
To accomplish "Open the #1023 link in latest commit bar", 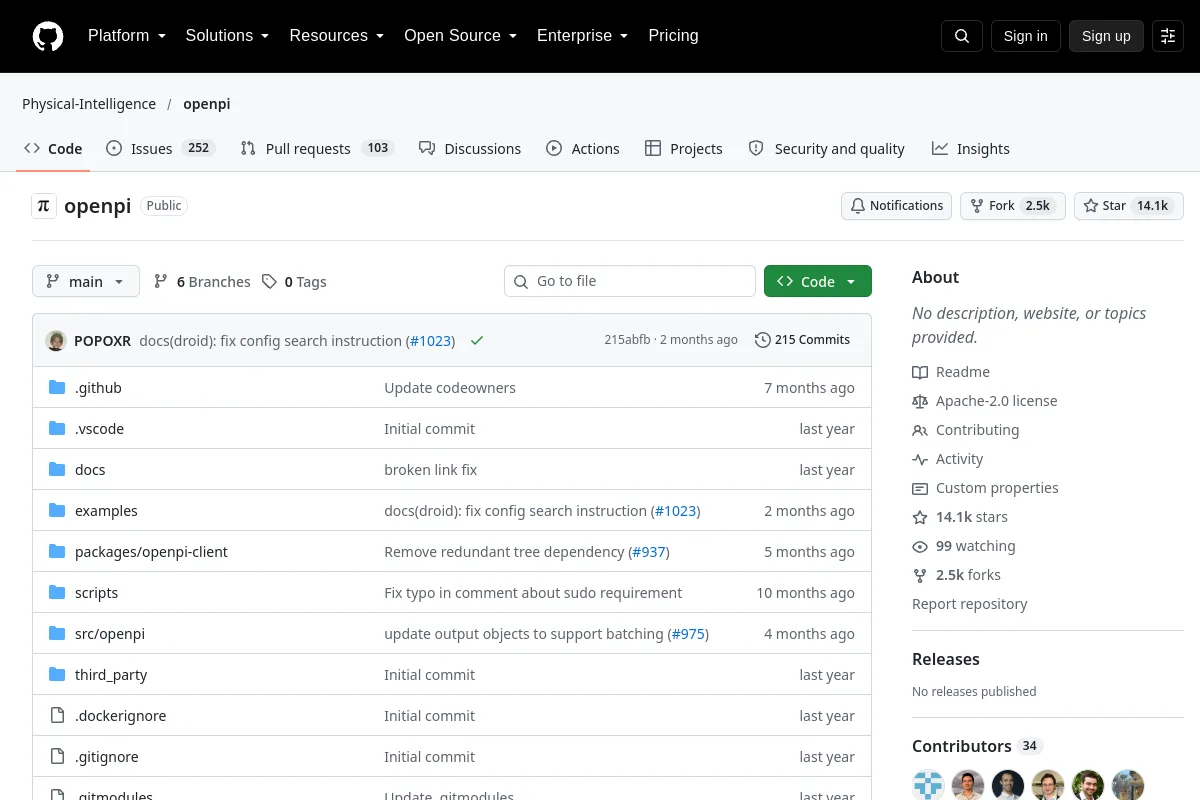I will 431,341.
